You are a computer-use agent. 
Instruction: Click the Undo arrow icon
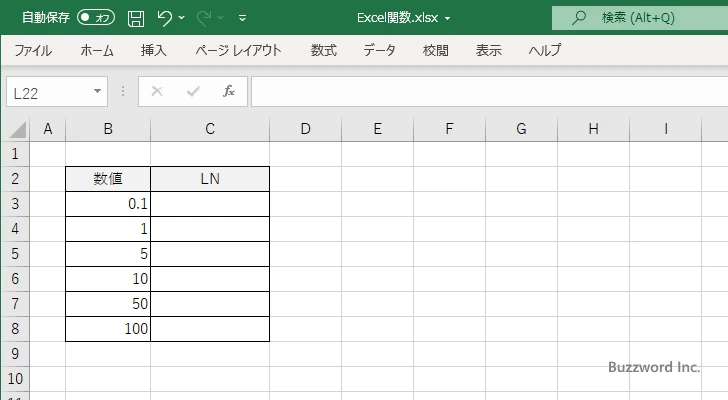pos(164,18)
